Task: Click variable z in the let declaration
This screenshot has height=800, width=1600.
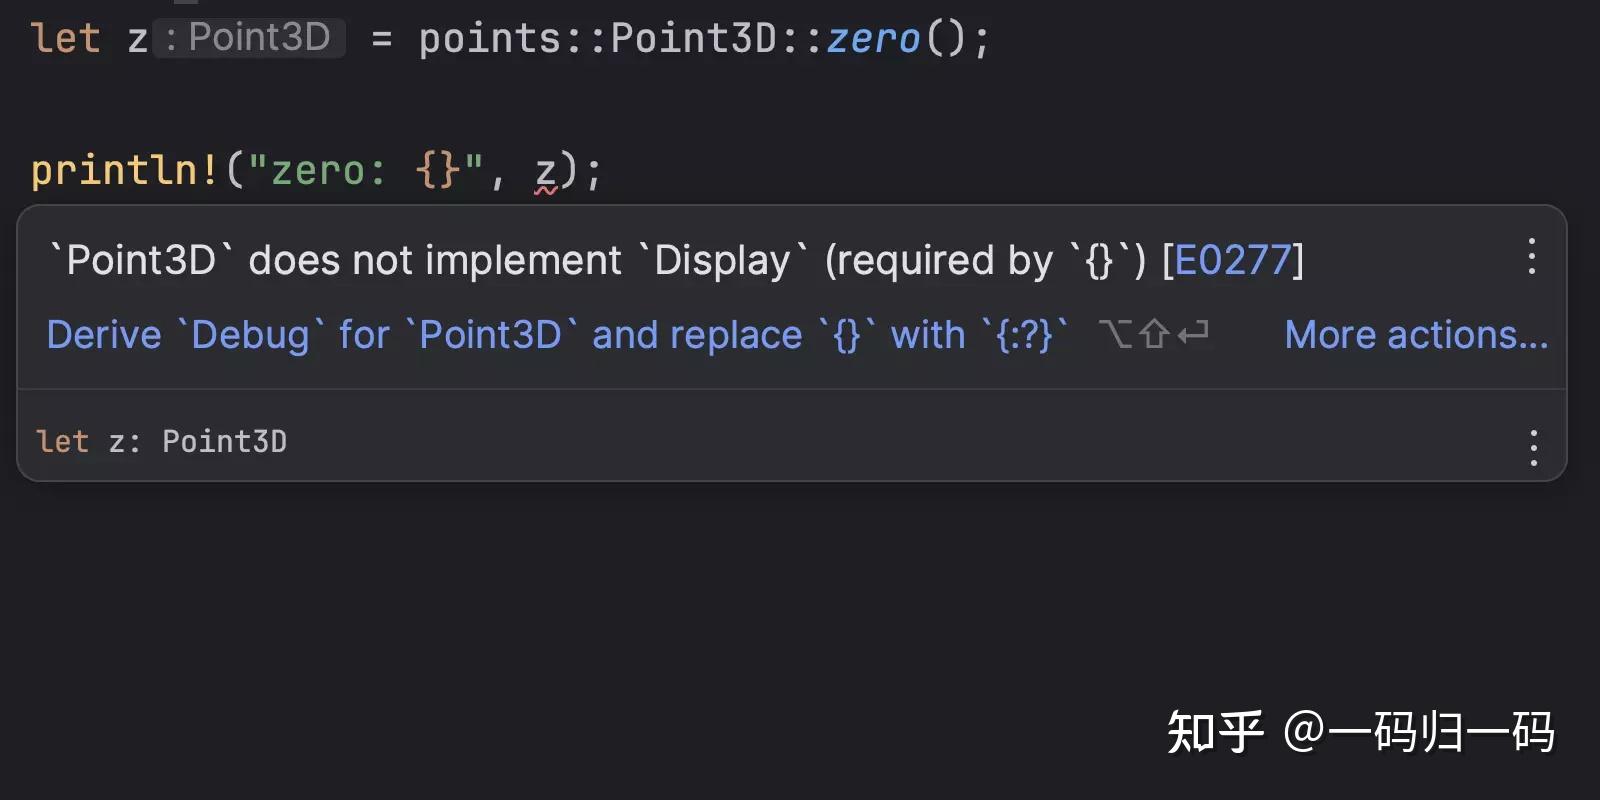Action: point(137,40)
